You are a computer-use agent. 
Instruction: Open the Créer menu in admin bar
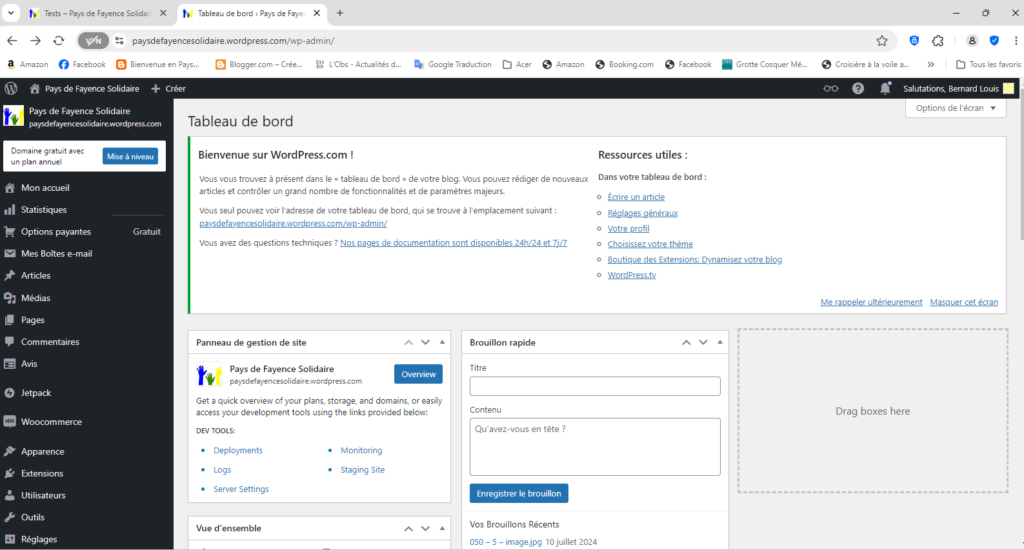[x=168, y=88]
